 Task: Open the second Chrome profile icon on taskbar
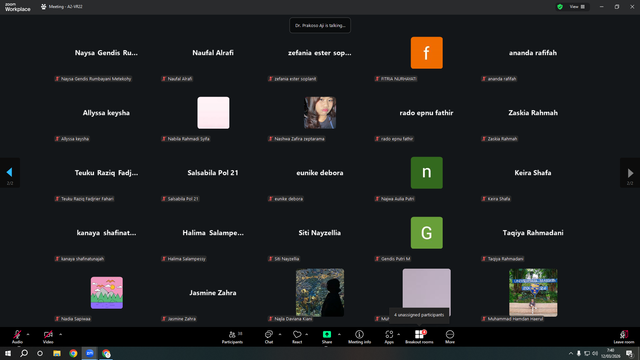(106, 353)
